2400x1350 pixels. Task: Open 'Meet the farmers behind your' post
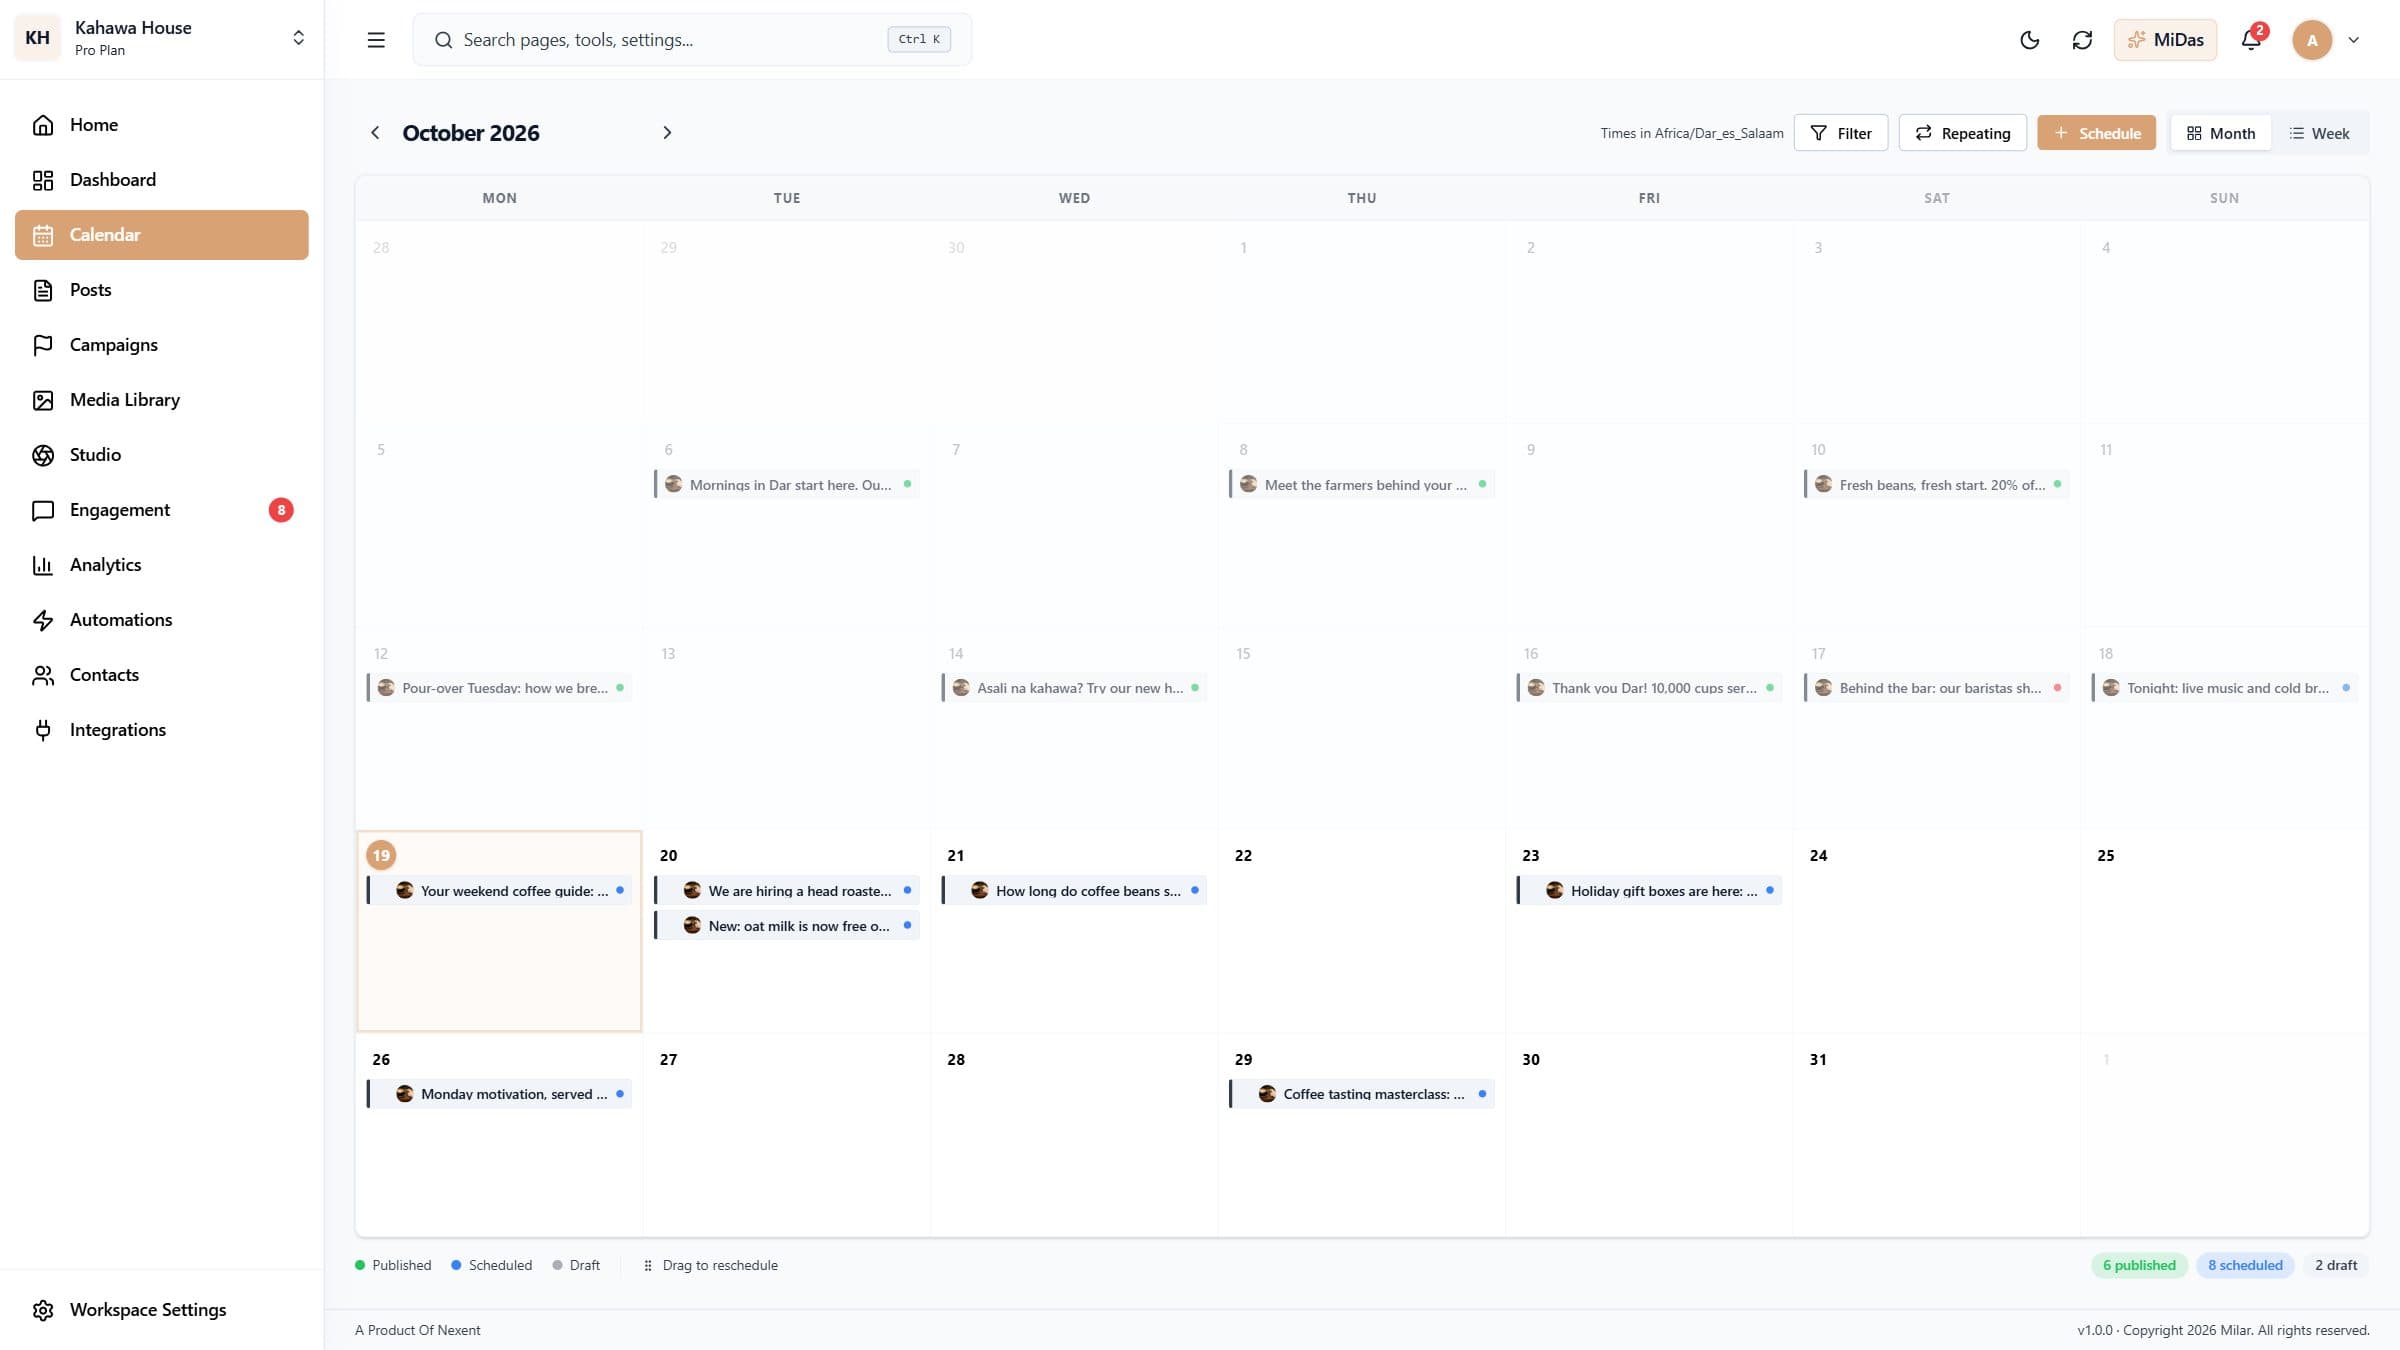[x=1362, y=484]
